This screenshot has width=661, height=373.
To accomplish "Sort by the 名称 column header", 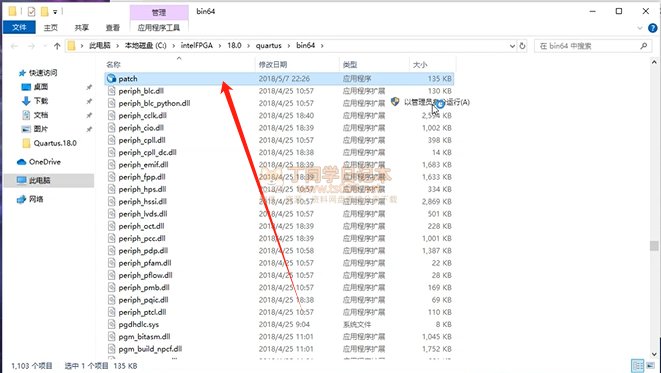I will (113, 64).
